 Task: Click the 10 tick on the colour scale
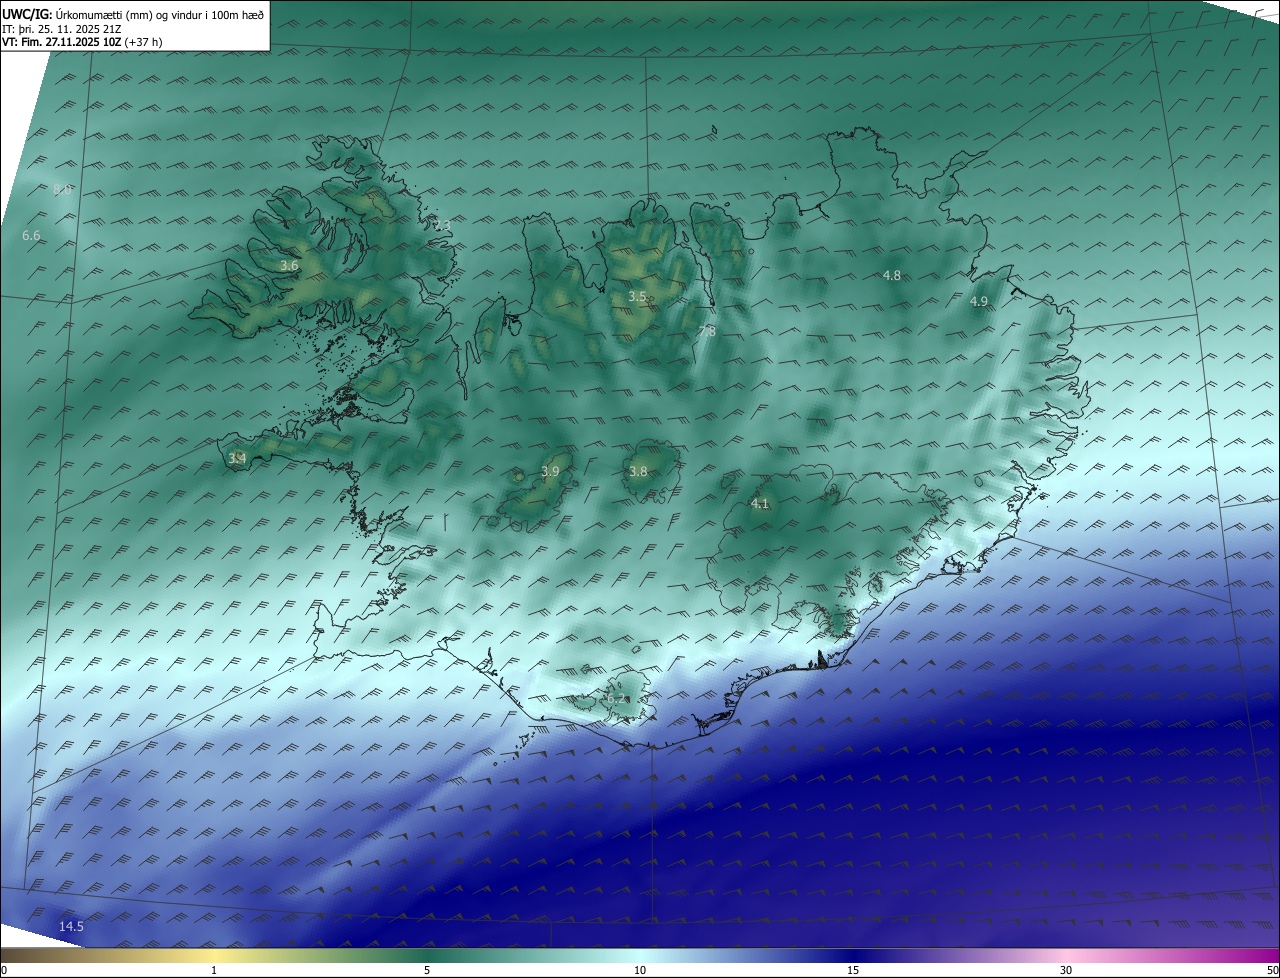(x=640, y=970)
